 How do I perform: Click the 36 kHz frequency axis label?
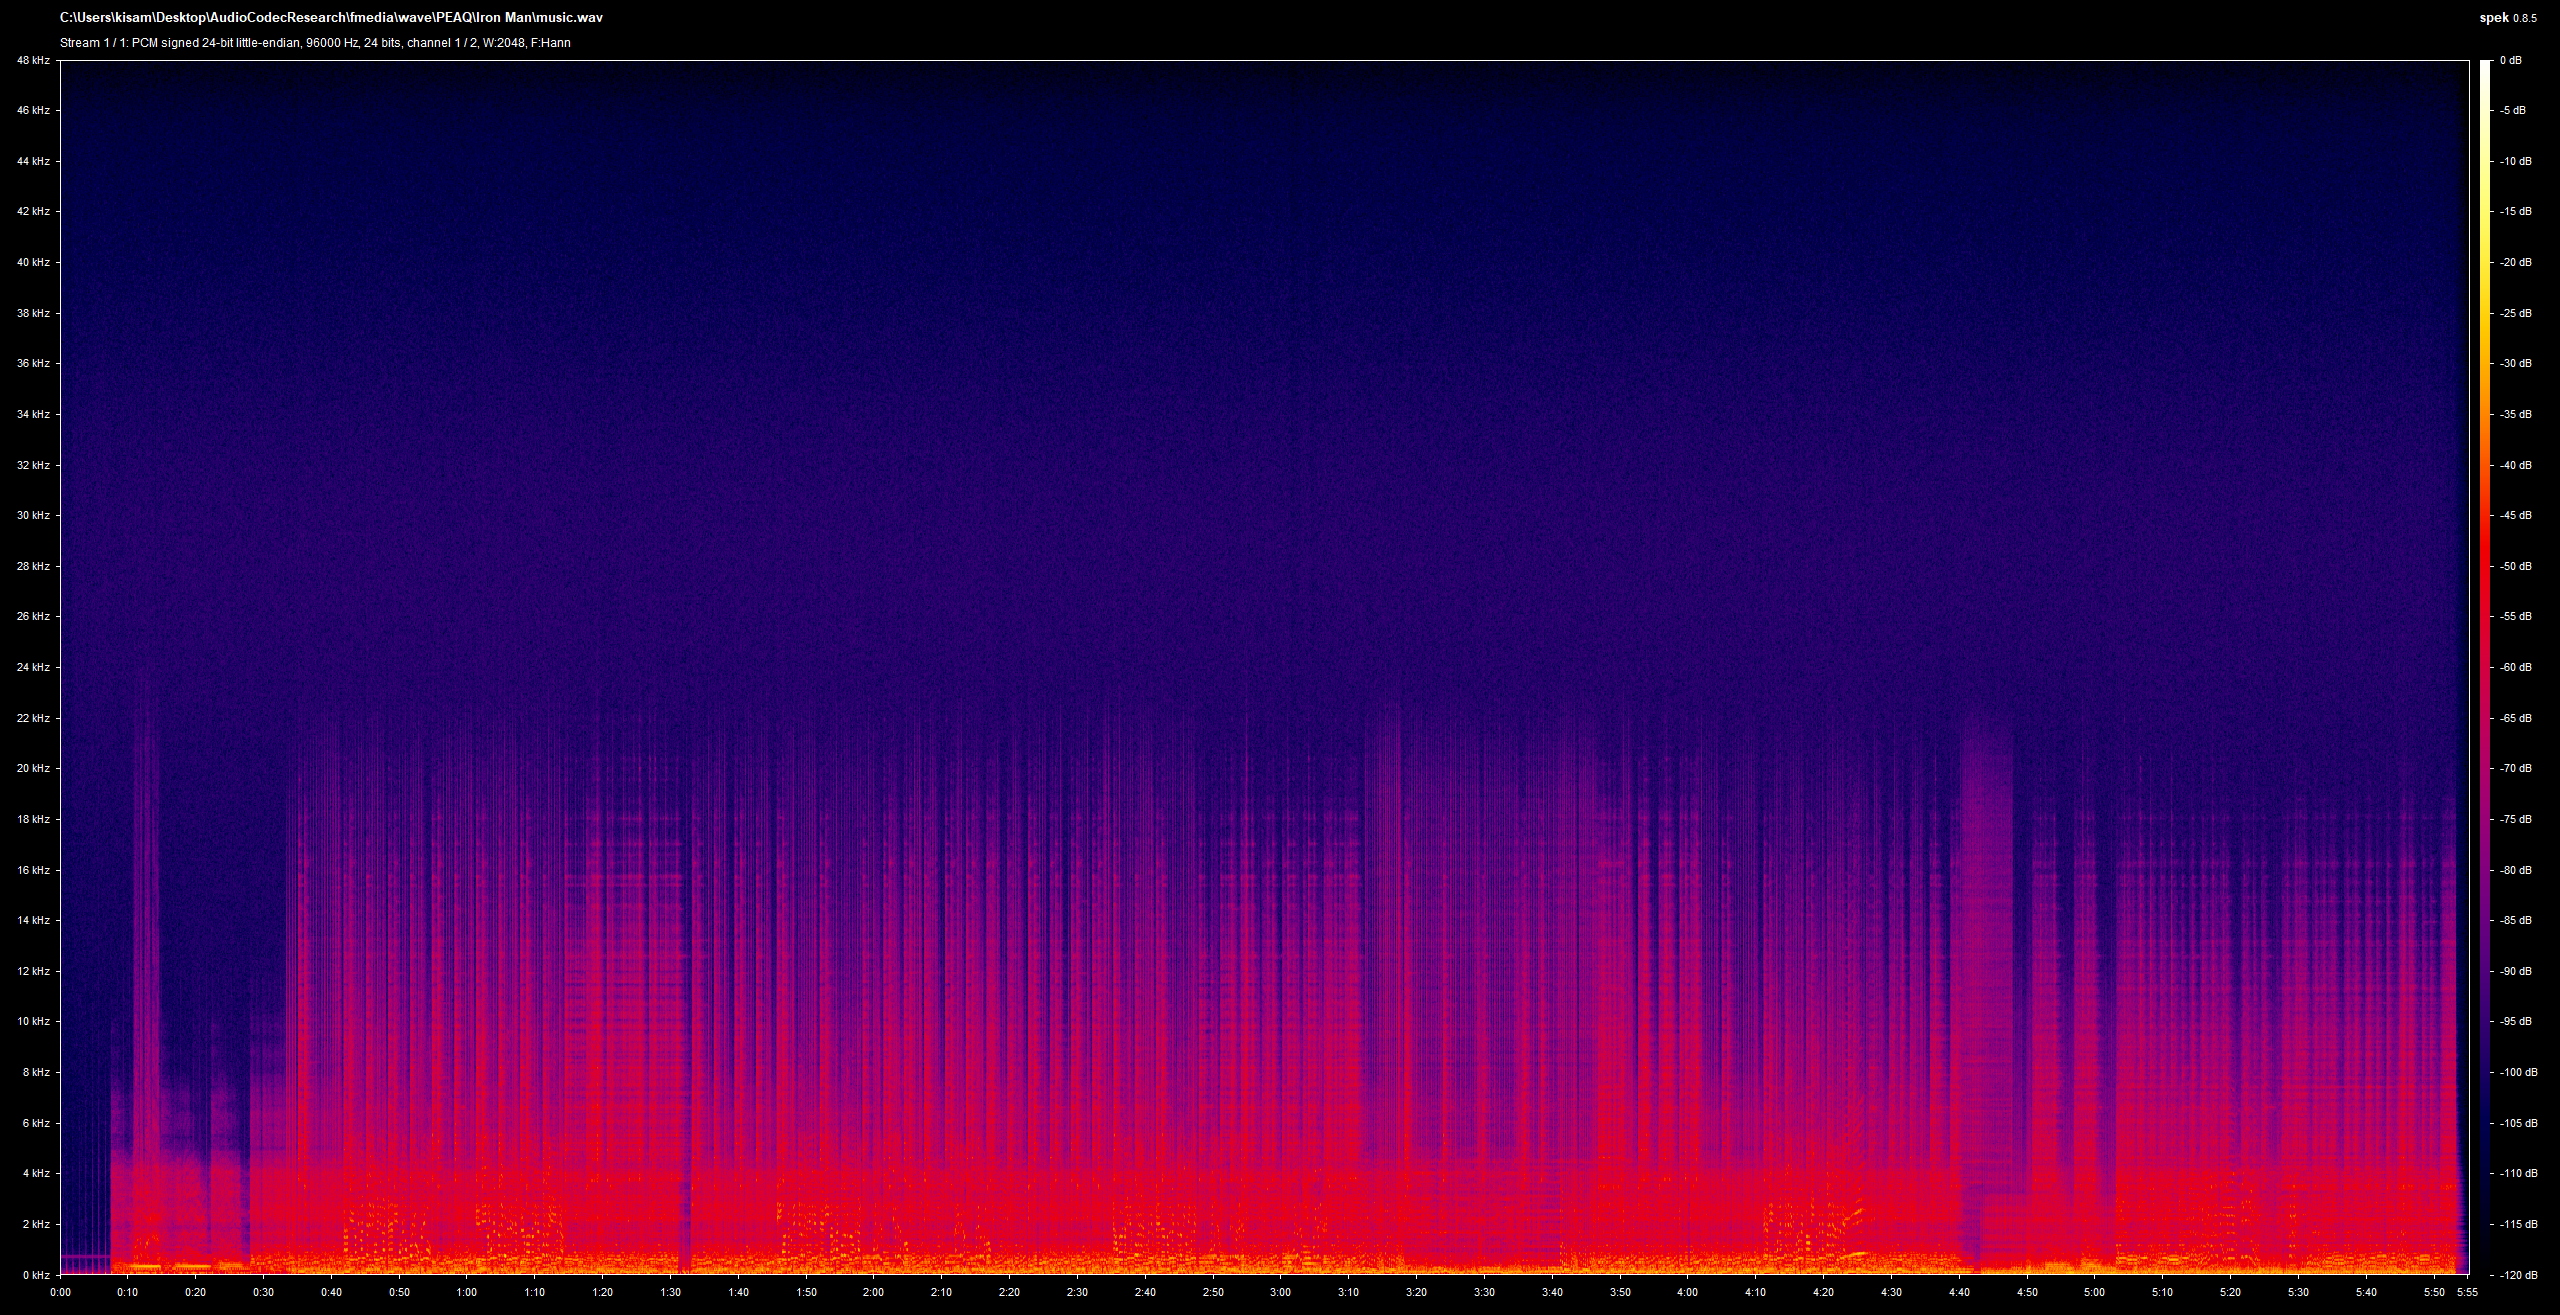click(33, 364)
